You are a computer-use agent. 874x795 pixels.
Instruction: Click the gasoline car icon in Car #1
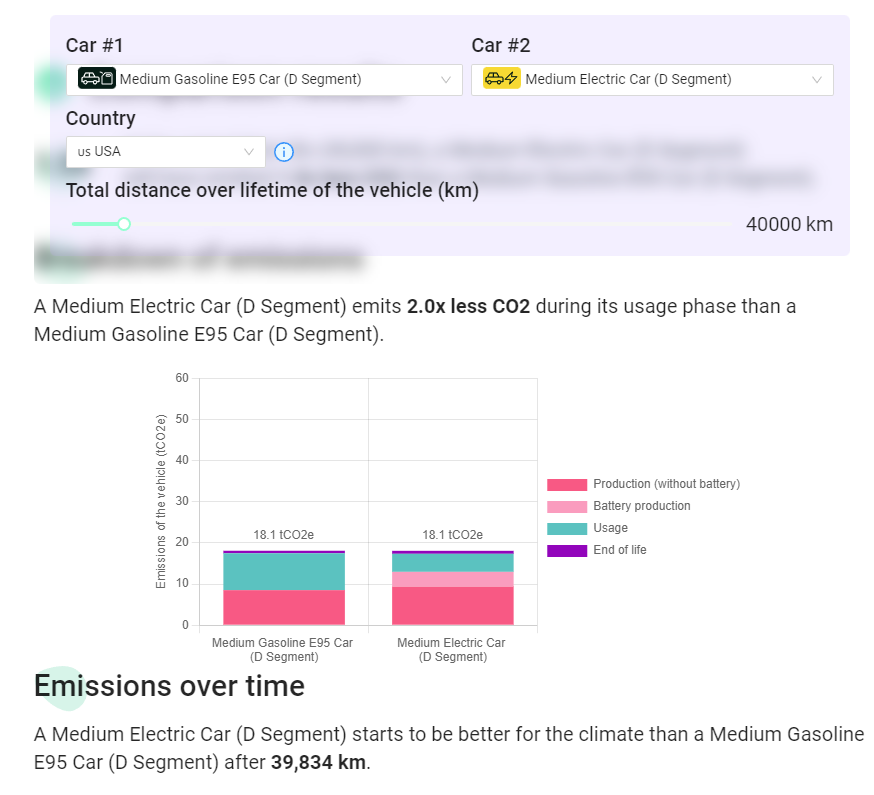(x=97, y=79)
